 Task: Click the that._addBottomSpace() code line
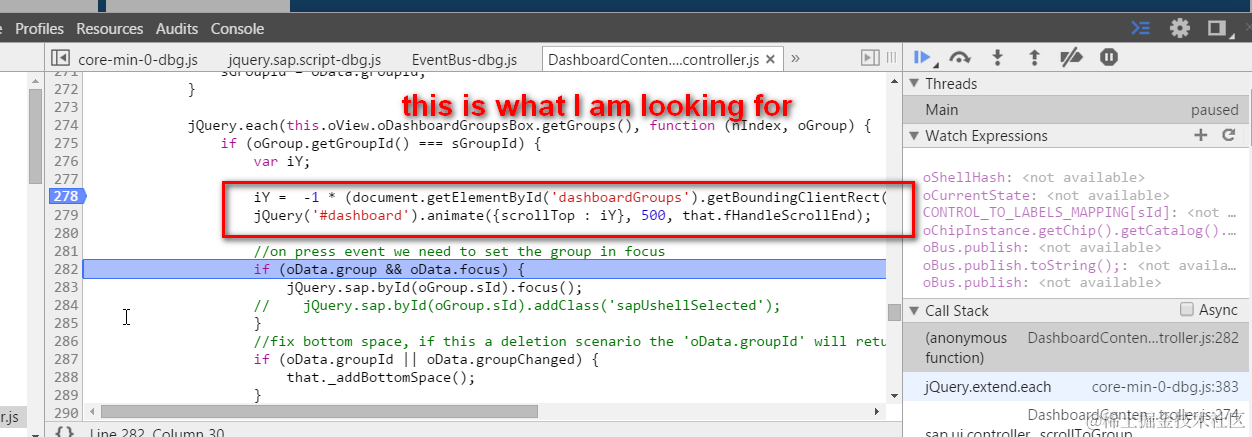380,378
